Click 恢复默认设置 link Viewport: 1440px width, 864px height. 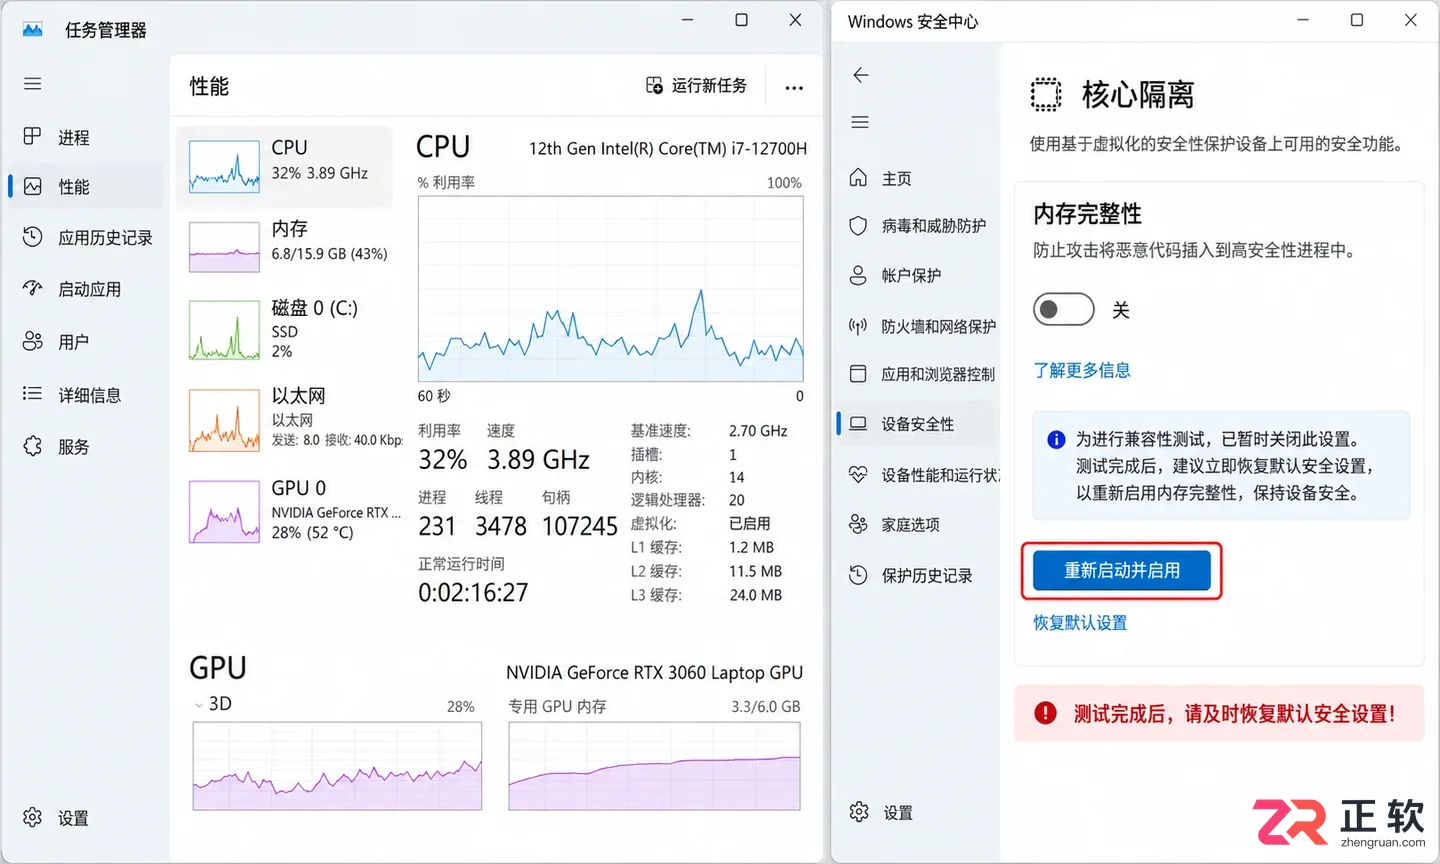(x=1080, y=622)
